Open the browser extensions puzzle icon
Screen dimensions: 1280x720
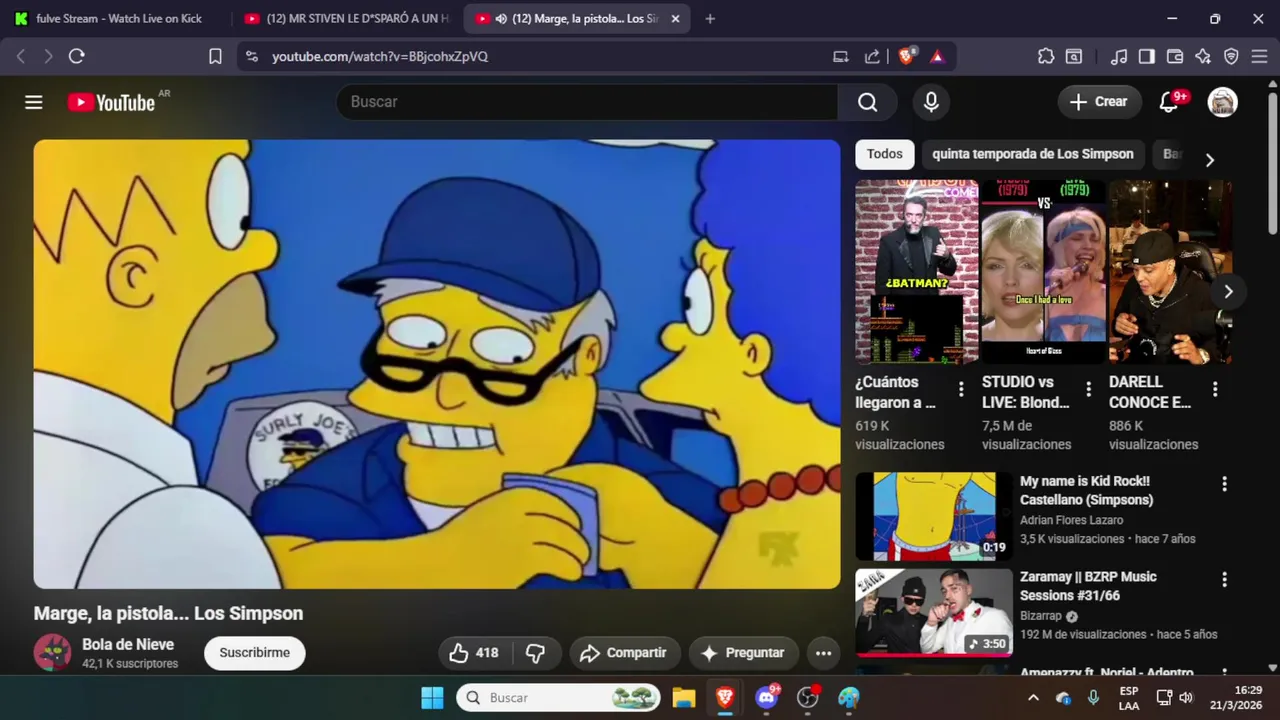tap(1046, 57)
